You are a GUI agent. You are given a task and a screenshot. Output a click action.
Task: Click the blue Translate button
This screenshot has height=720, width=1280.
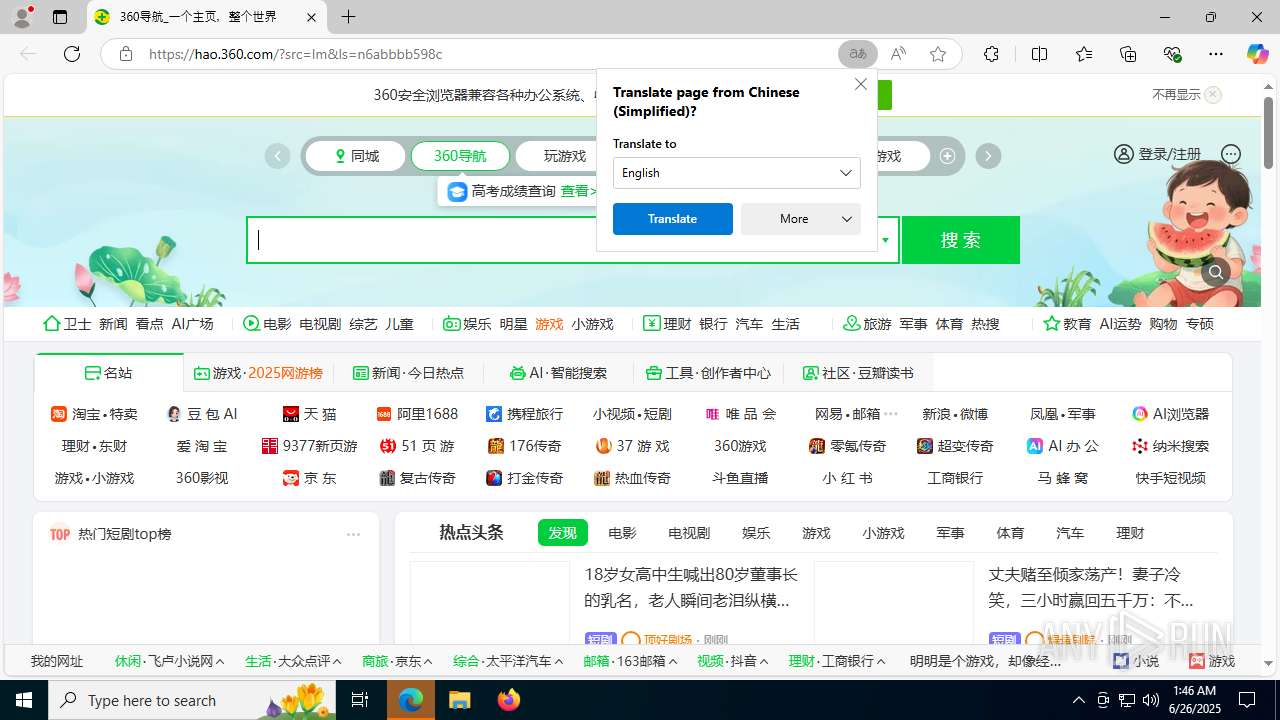click(x=672, y=218)
